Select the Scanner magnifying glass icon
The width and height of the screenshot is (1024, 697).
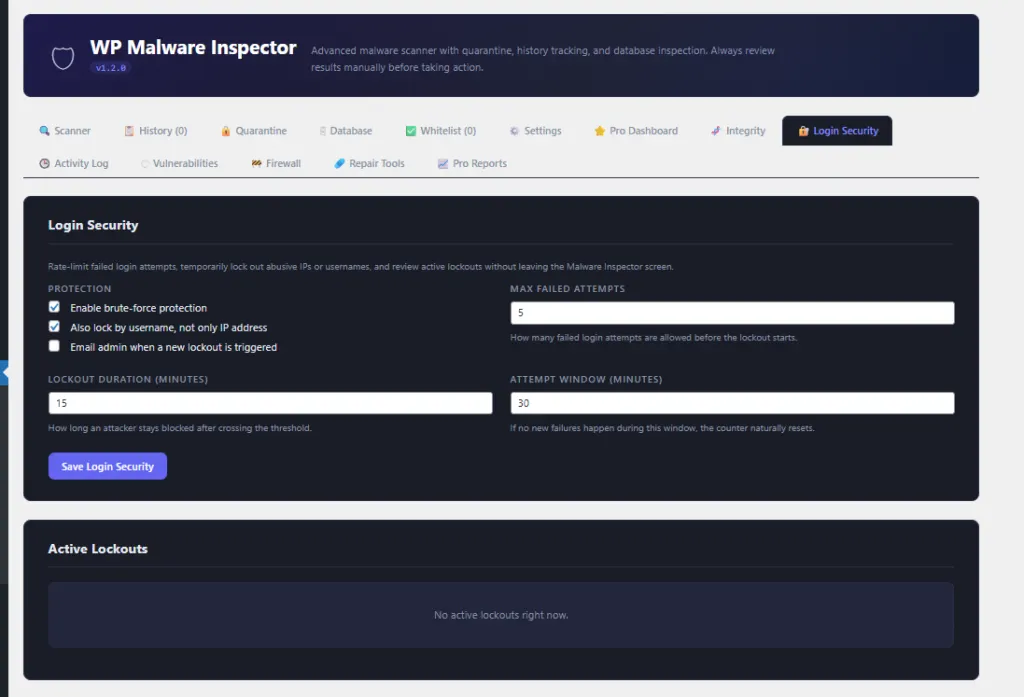(43, 130)
